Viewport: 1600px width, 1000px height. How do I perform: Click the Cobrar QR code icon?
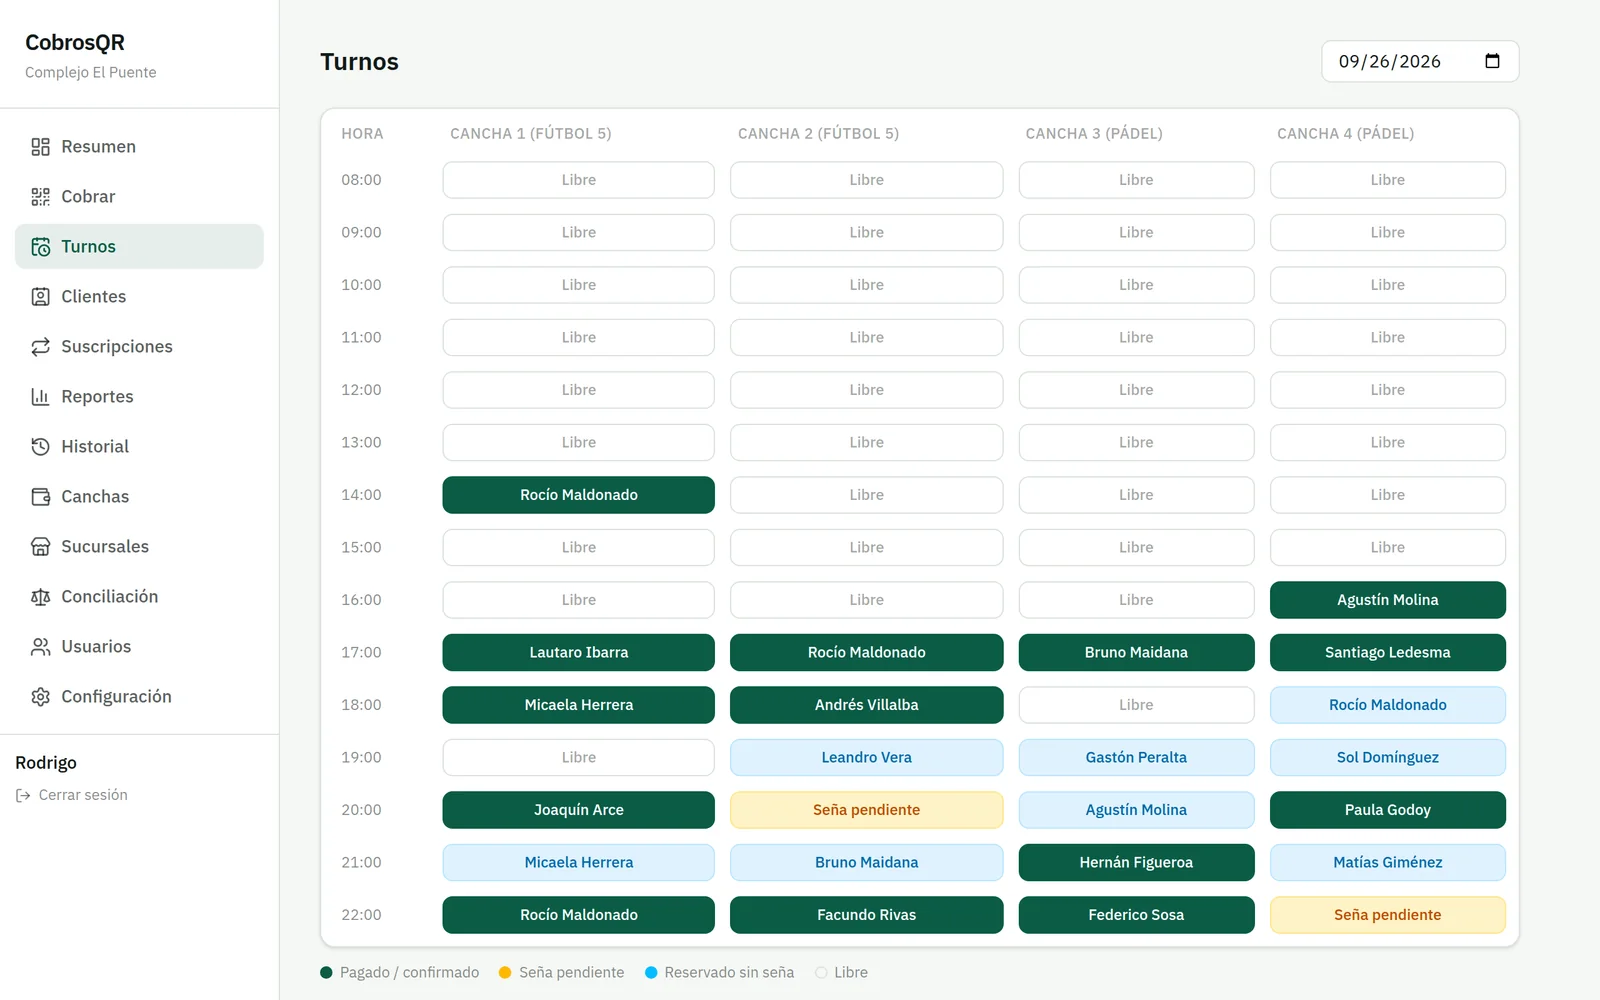click(x=40, y=197)
